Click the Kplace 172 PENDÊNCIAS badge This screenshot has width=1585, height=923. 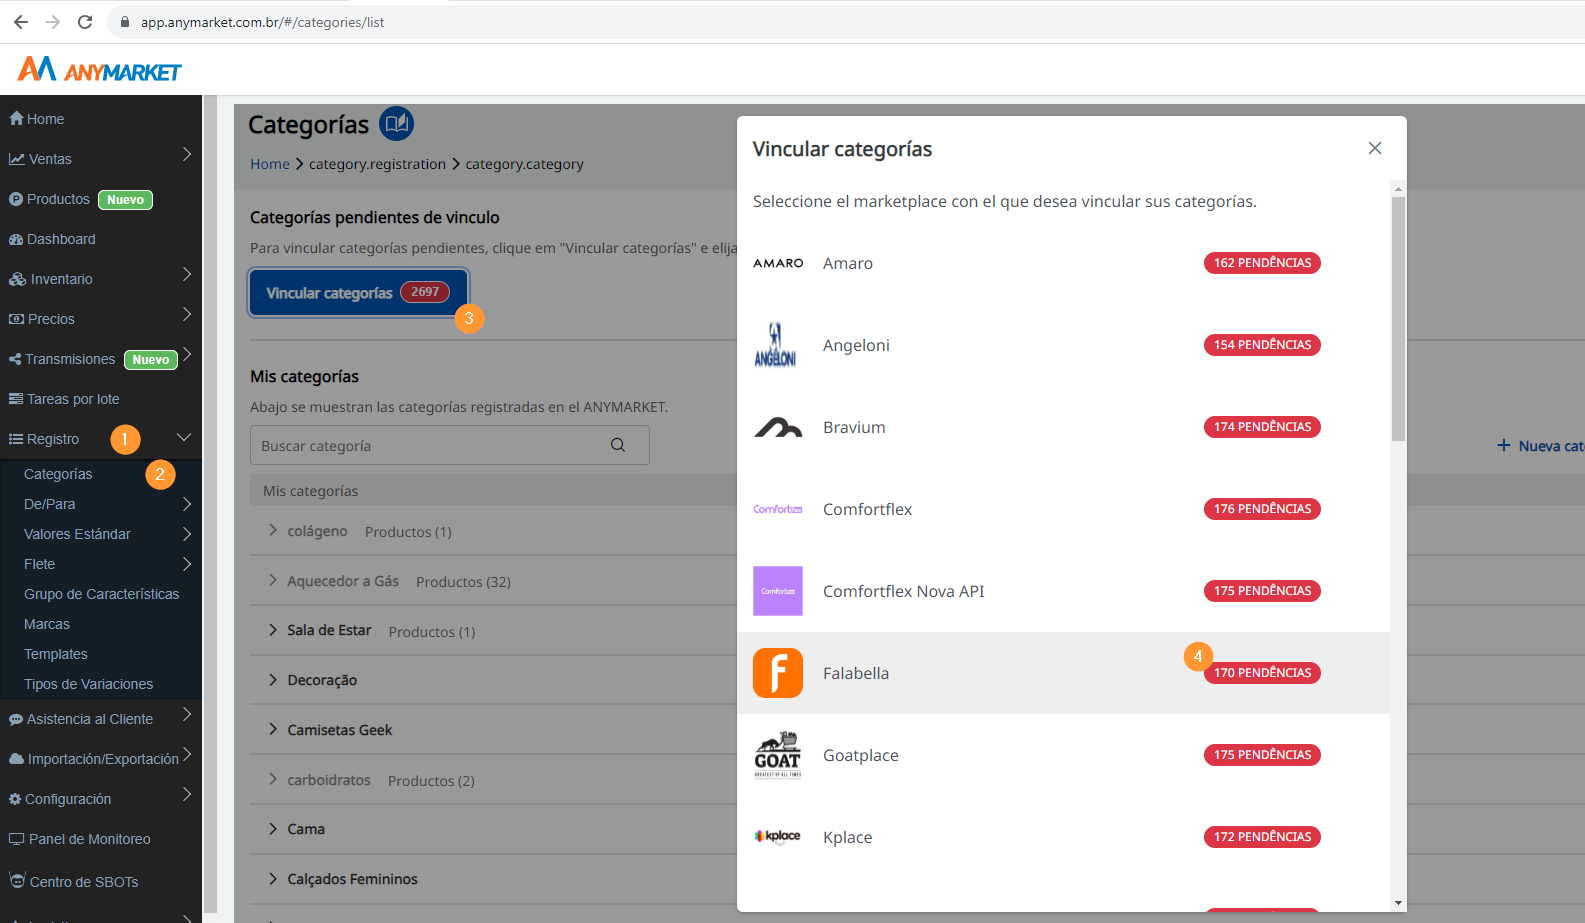[x=1262, y=837]
